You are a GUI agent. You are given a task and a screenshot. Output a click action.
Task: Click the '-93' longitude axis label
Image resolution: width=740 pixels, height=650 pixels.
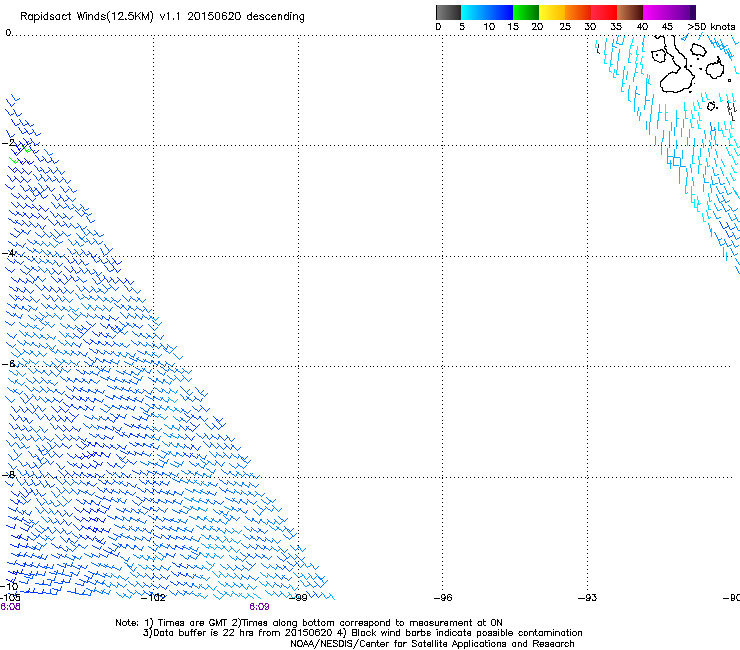tap(588, 598)
